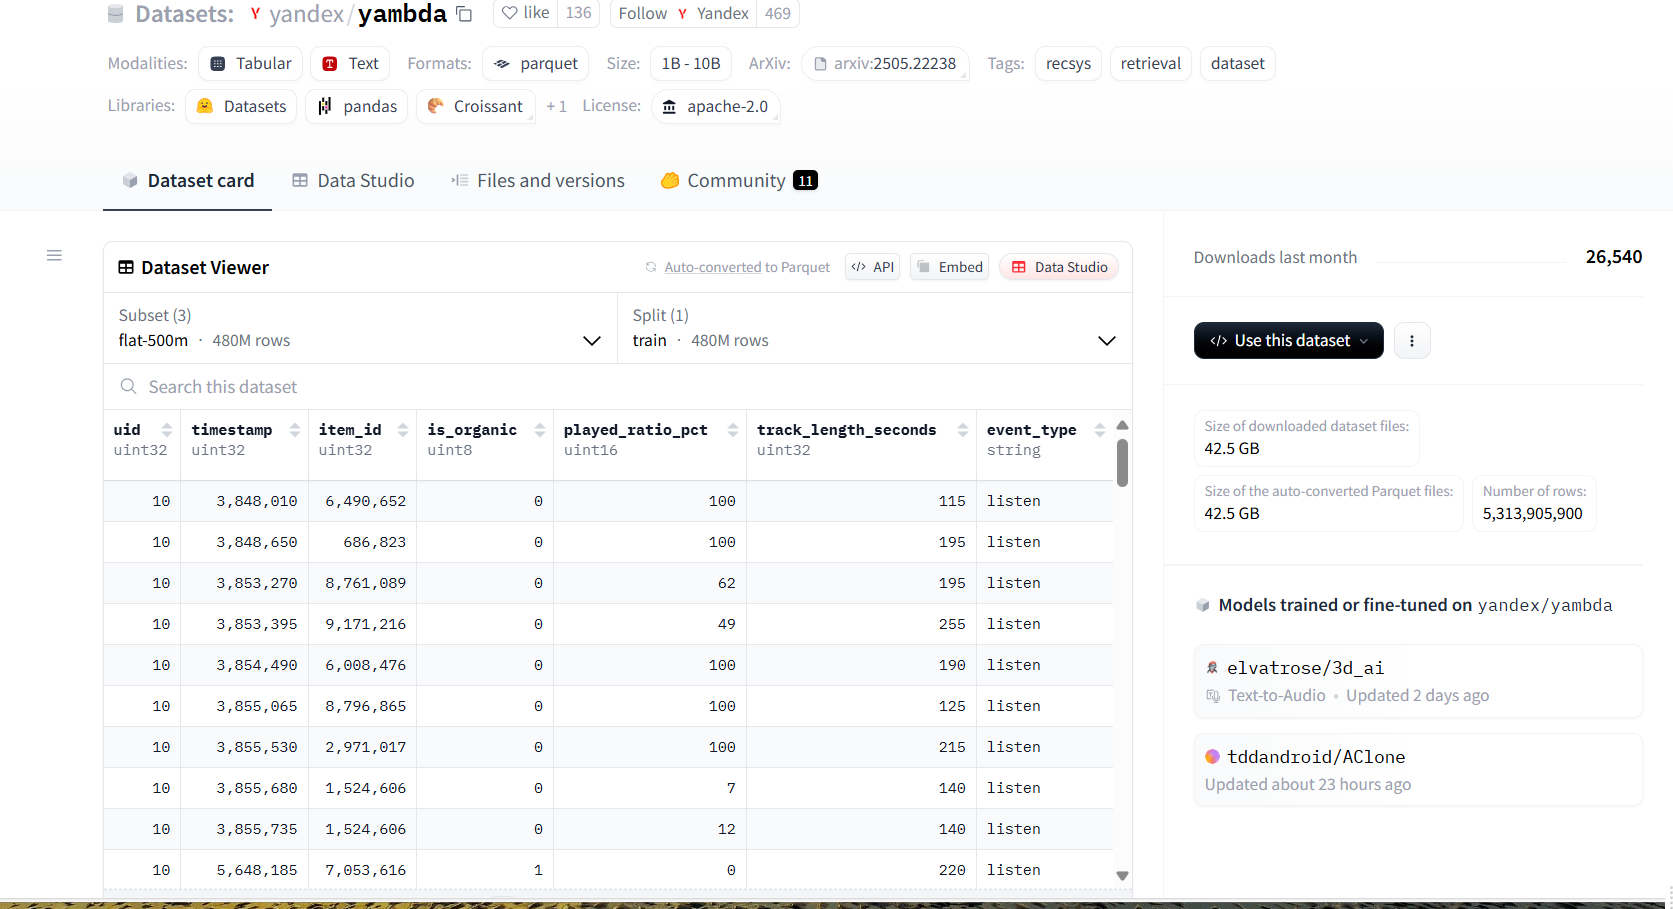This screenshot has width=1673, height=909.
Task: Click the like count 136
Action: pyautogui.click(x=578, y=13)
